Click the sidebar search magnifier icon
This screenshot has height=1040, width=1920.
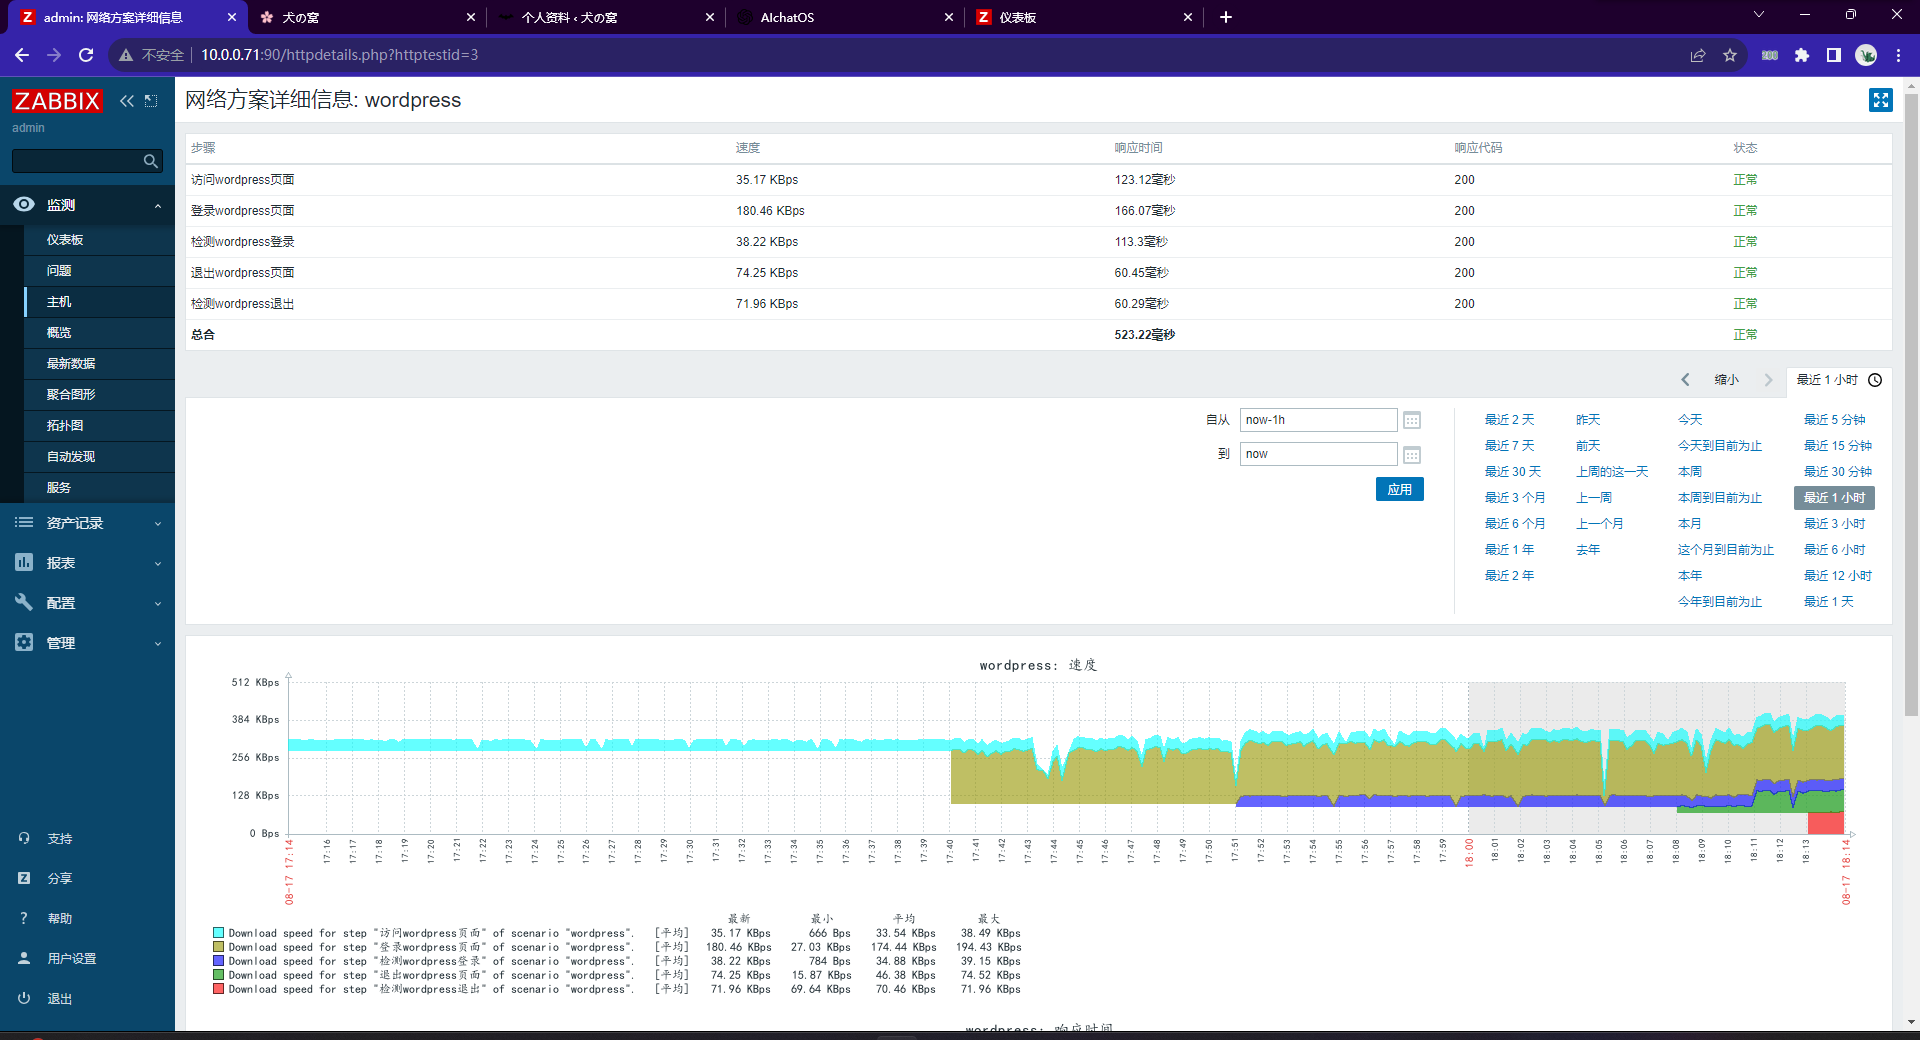(151, 161)
